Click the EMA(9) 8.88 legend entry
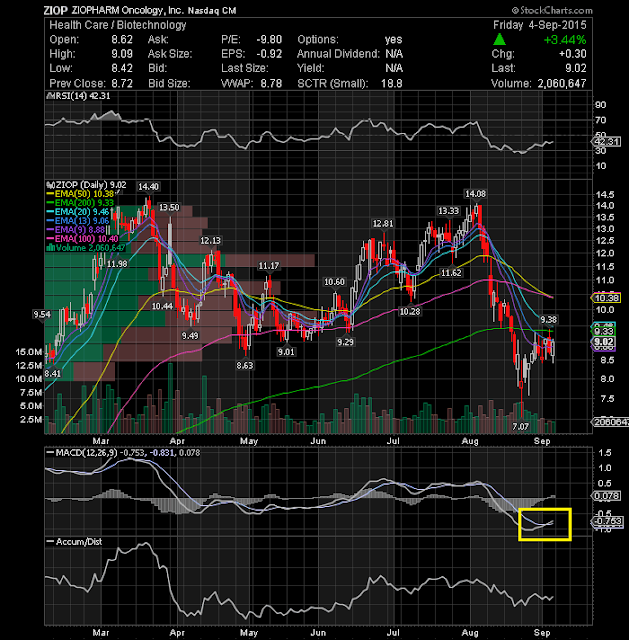The width and height of the screenshot is (629, 640). 76,229
